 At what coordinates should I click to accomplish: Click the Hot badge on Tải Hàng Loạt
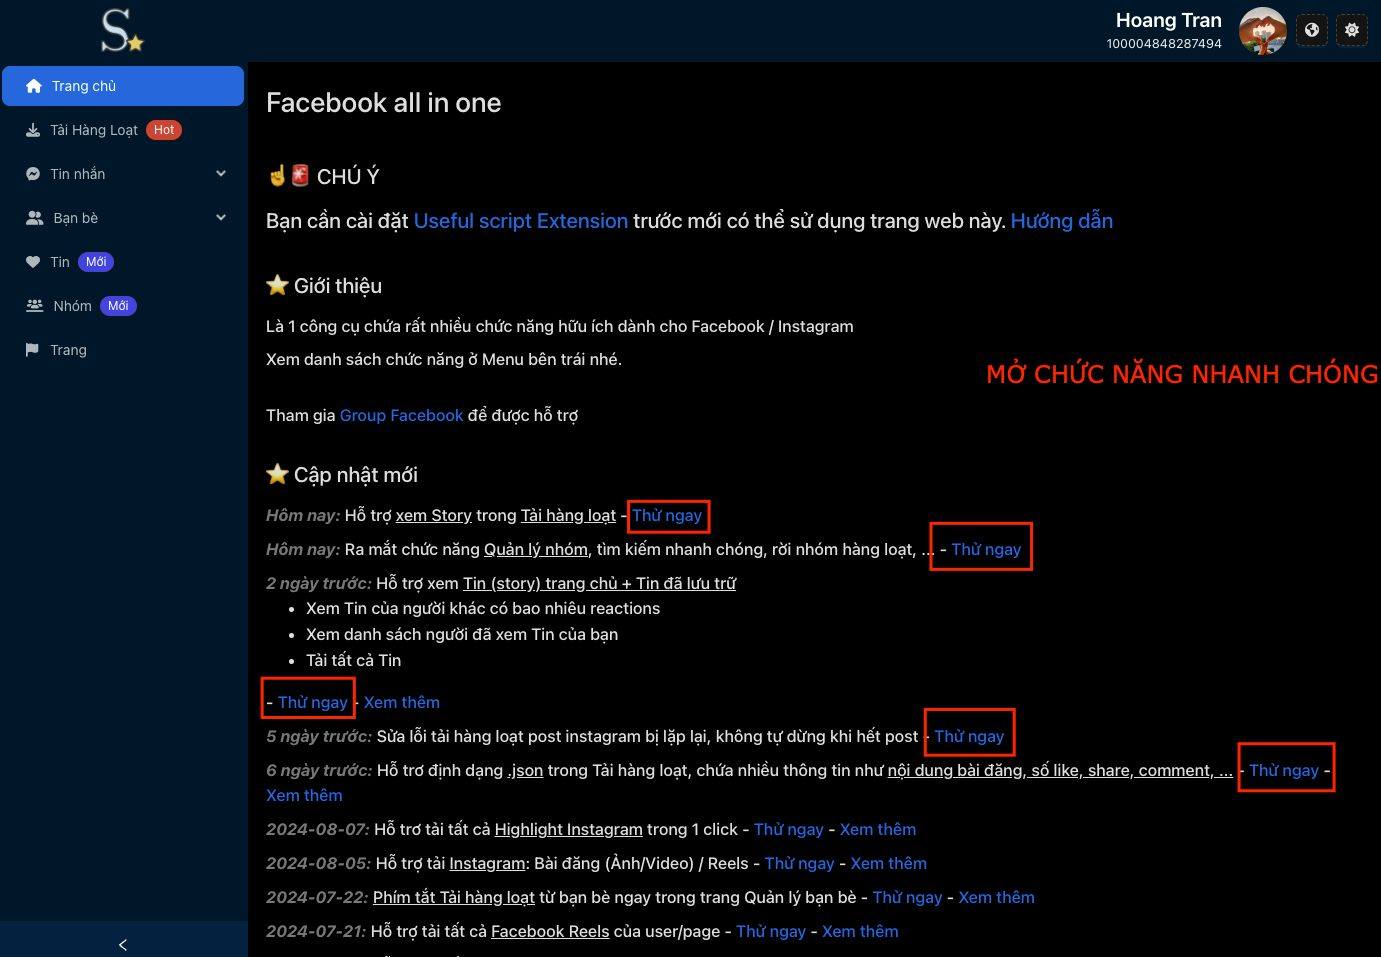(x=164, y=130)
